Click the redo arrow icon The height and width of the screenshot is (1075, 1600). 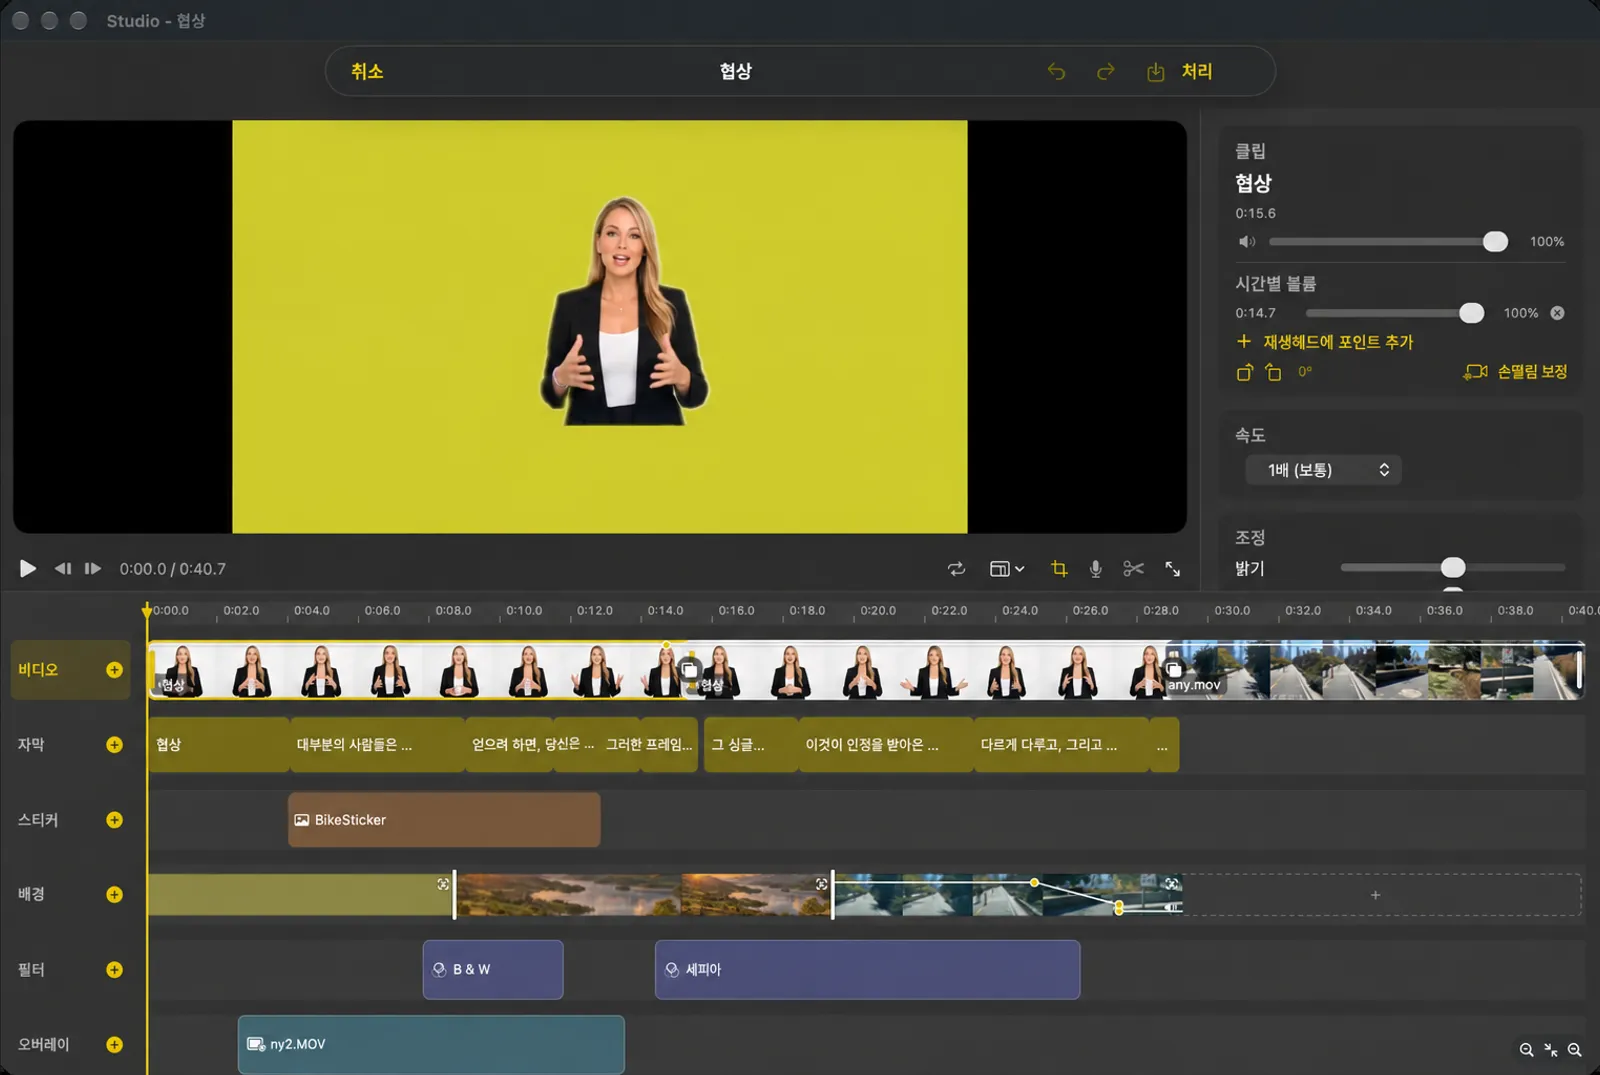point(1105,71)
